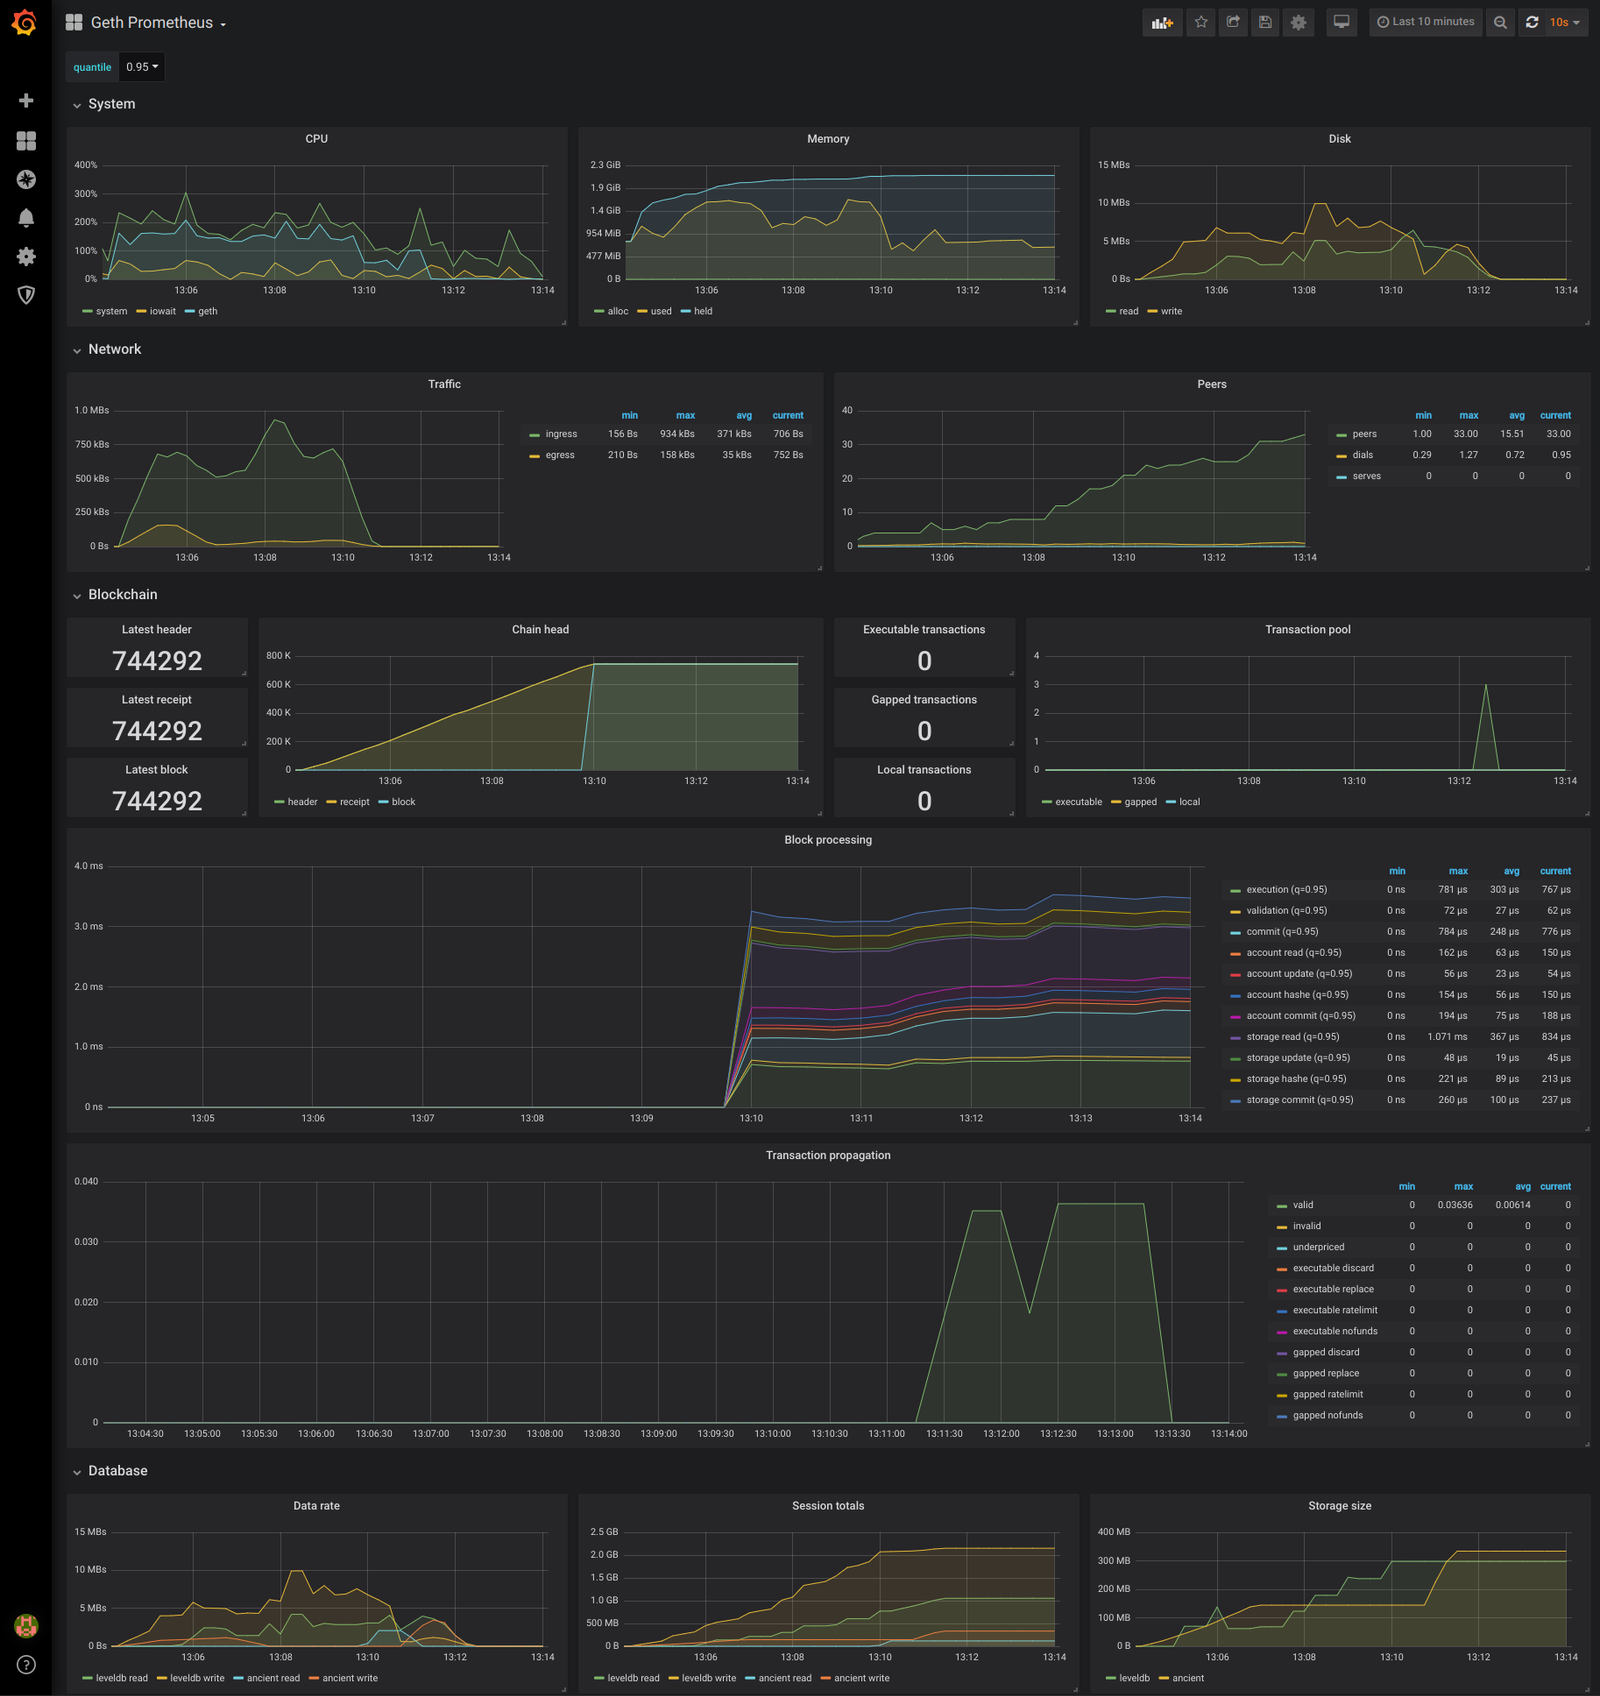Collapse the Network section
1600x1696 pixels.
pos(114,349)
